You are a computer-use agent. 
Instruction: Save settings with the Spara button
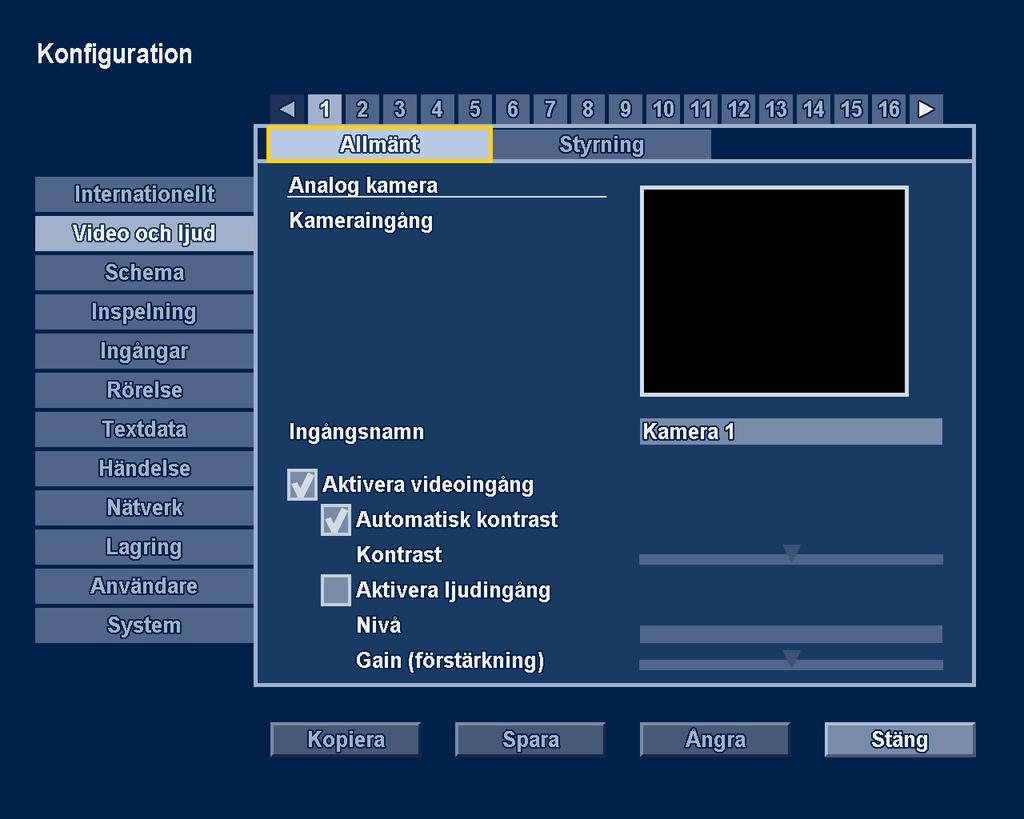(530, 739)
